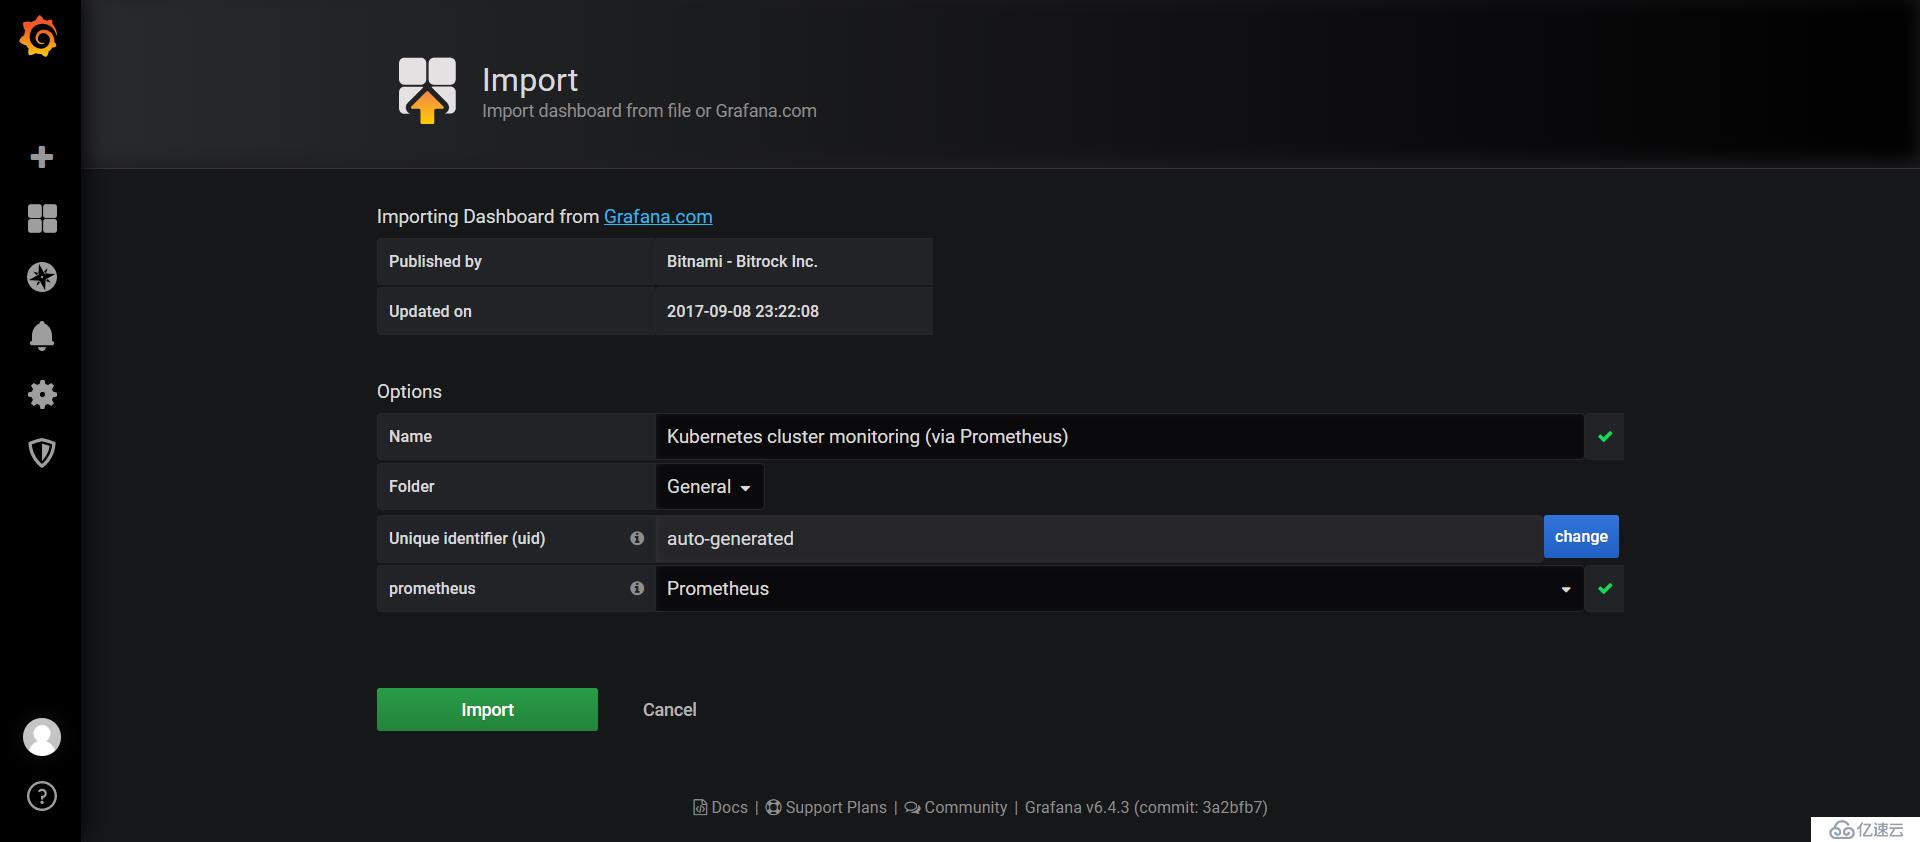
Task: Click the Updated on label
Action: [x=430, y=311]
